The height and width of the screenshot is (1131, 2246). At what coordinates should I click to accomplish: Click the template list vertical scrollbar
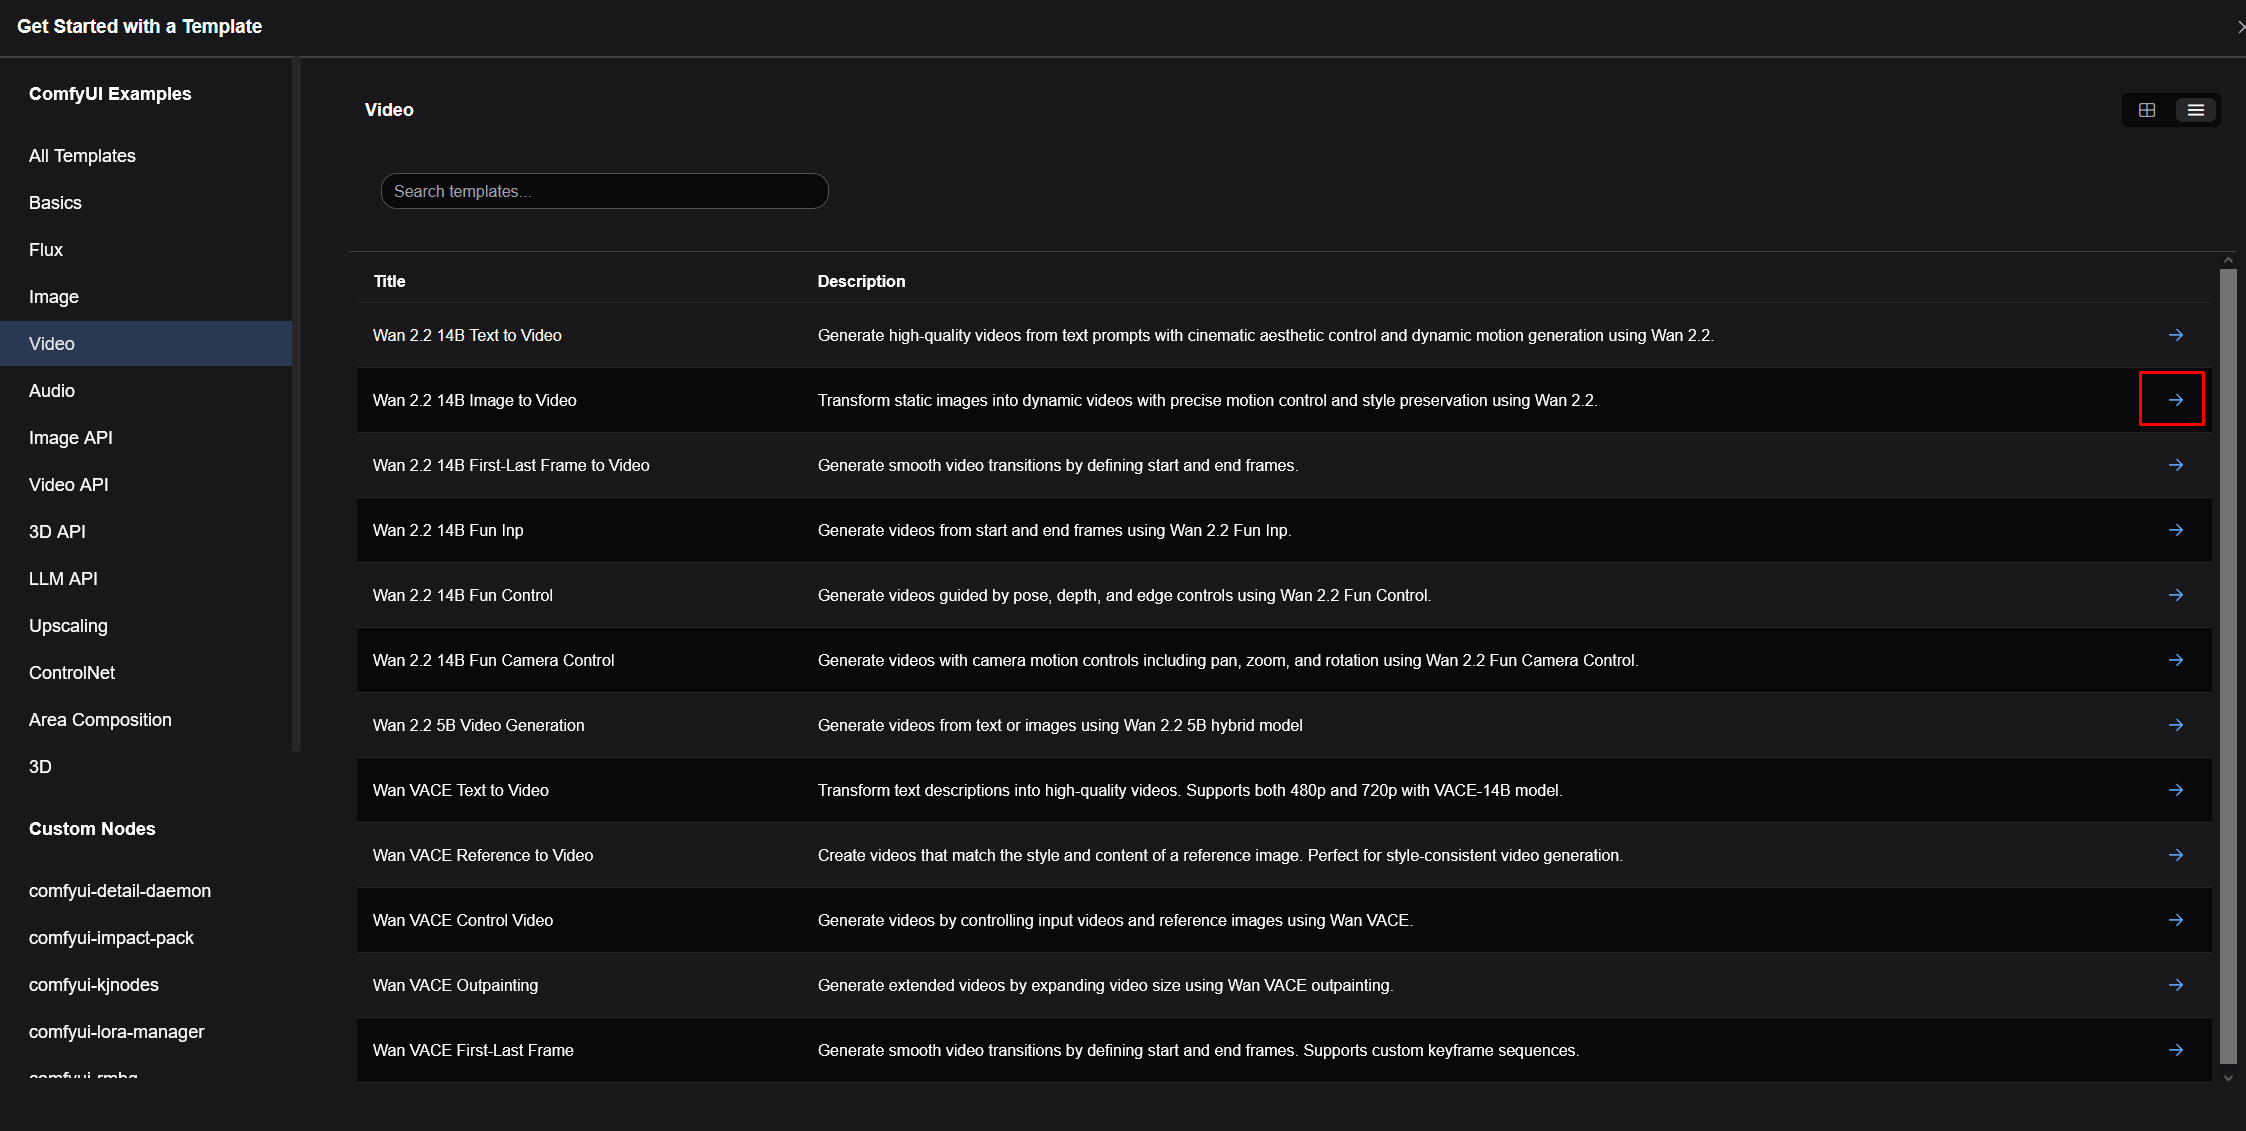click(x=2228, y=666)
